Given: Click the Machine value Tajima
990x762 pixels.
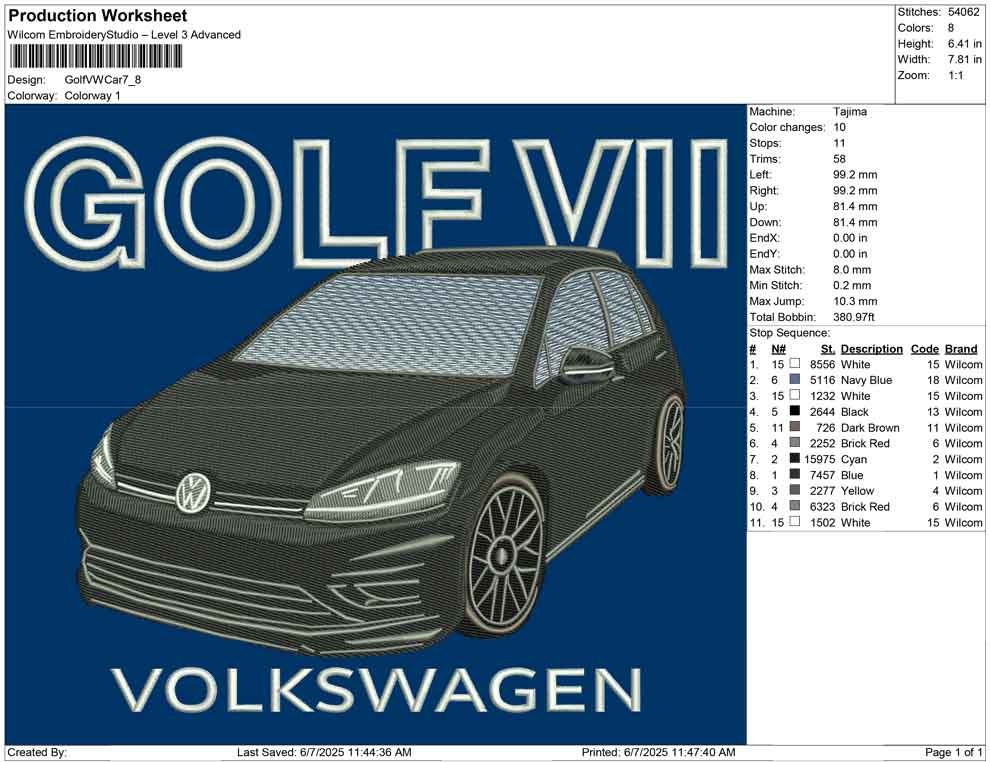Looking at the screenshot, I should pyautogui.click(x=850, y=112).
